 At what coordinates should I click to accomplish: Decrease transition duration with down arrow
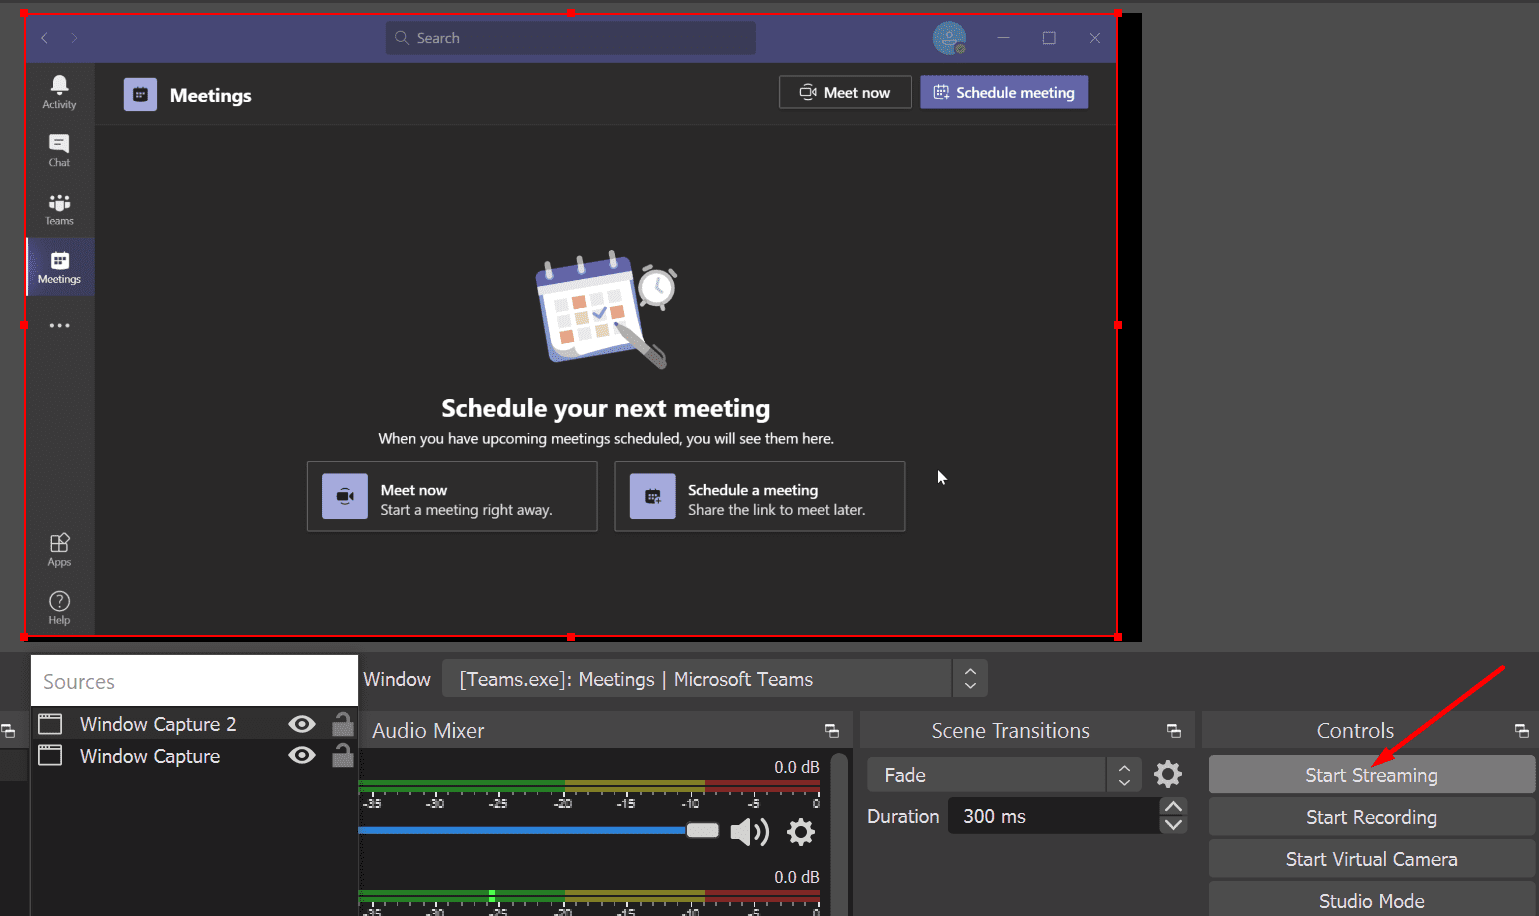point(1174,826)
